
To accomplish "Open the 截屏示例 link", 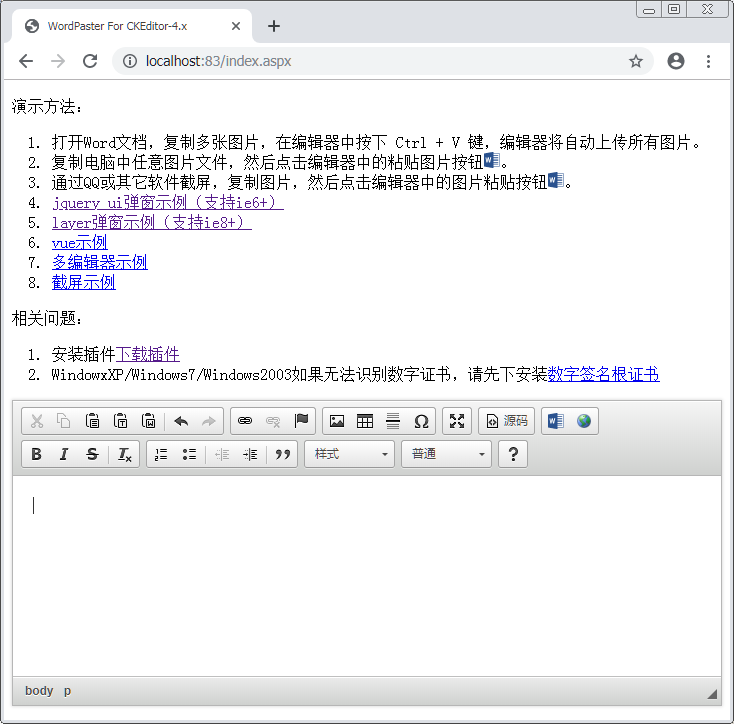I will click(x=84, y=283).
